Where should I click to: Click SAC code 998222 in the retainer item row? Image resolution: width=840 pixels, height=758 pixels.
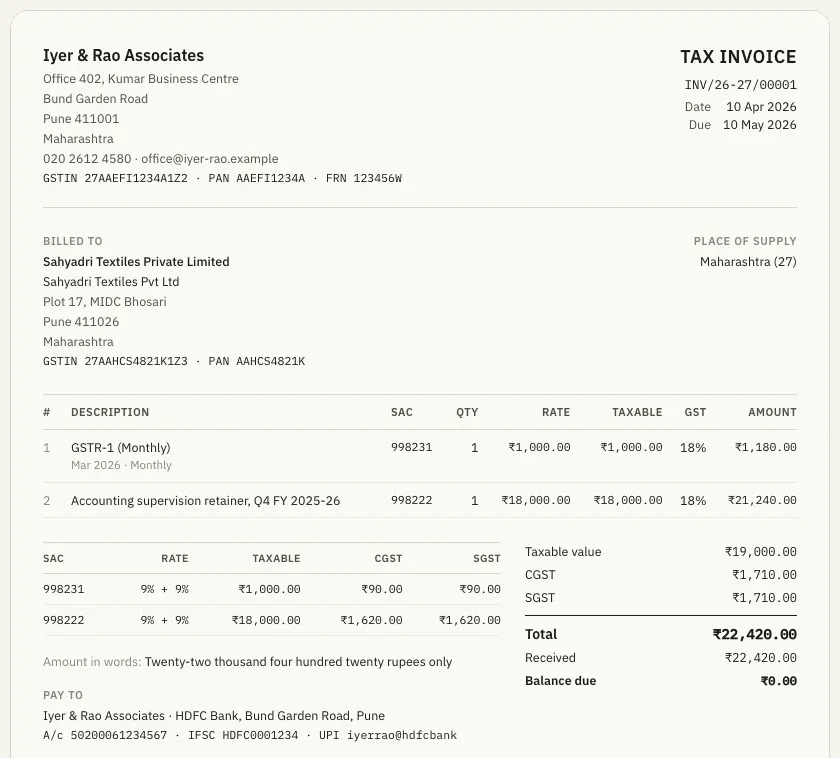tap(411, 500)
